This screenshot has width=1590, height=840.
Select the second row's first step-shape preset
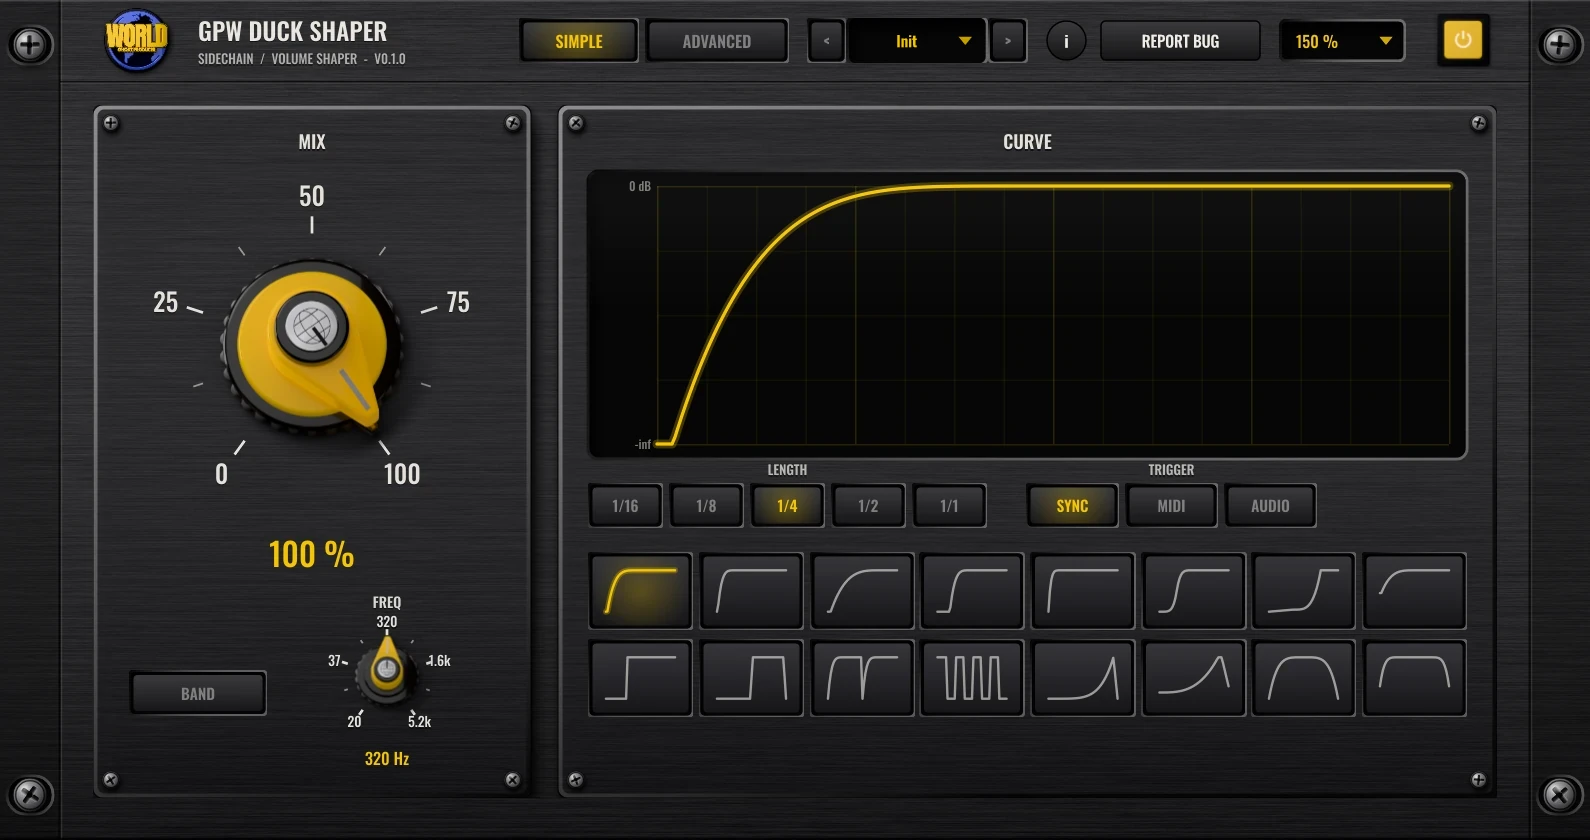641,678
